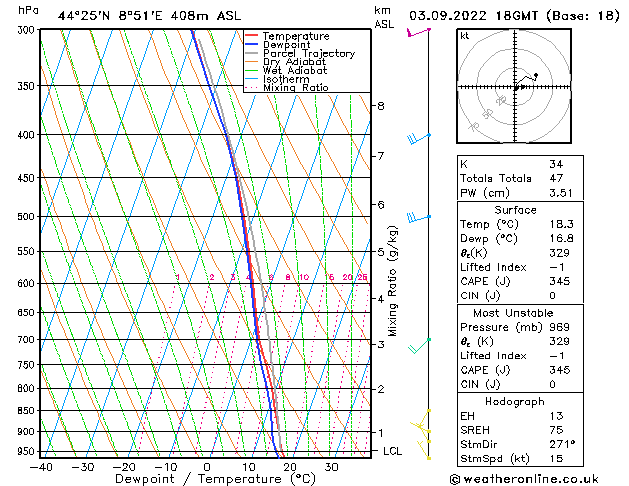Click the Surface CAPE (J) value 345
The image size is (629, 486).
pos(560,281)
